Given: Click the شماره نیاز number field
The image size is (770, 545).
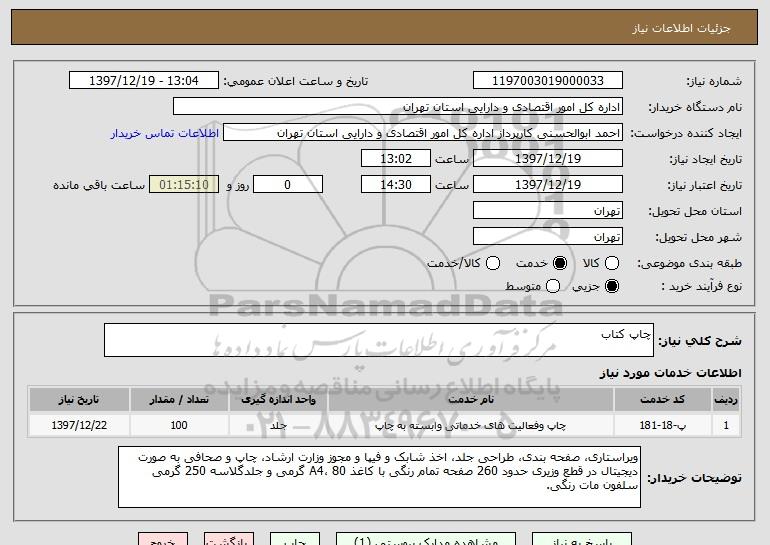Looking at the screenshot, I should [548, 81].
